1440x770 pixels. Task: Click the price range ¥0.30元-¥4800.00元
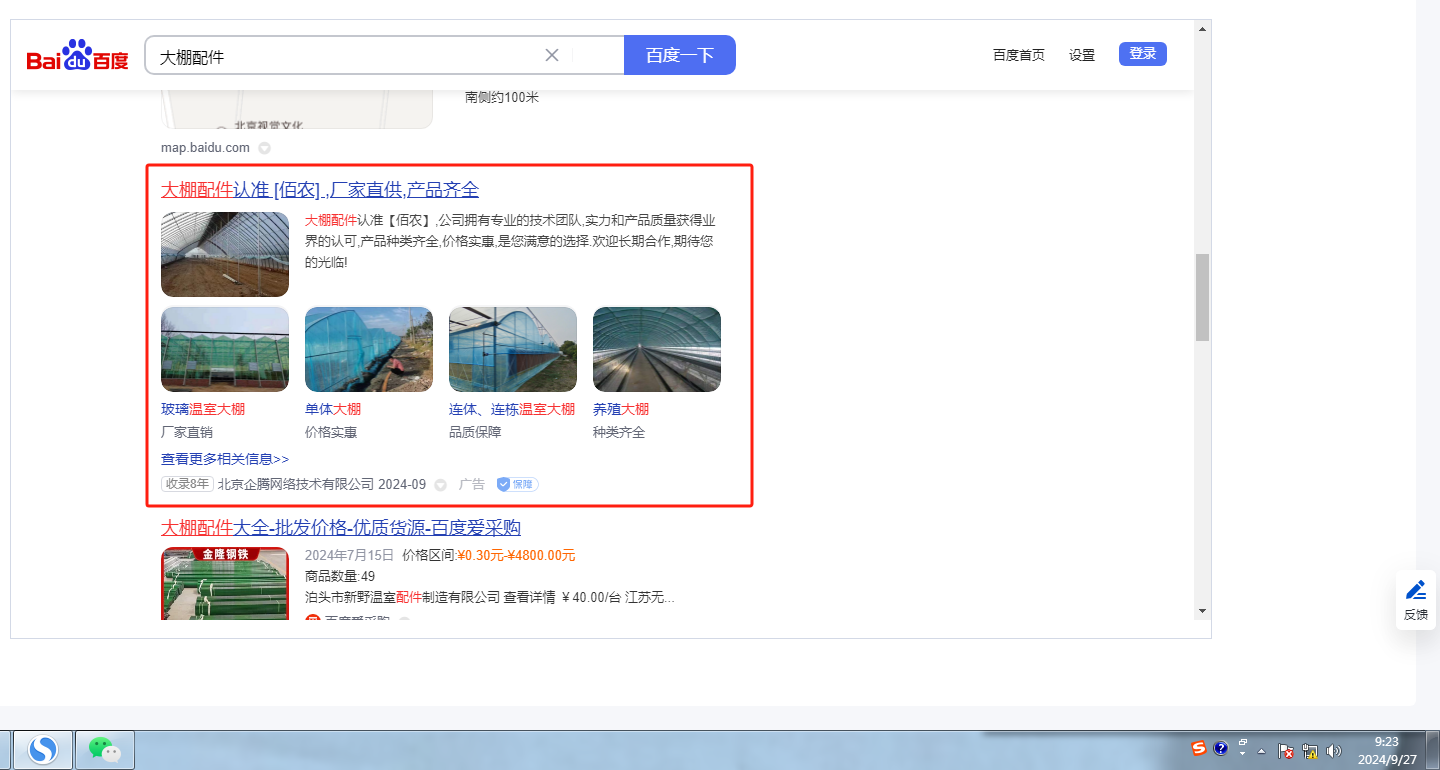[516, 555]
